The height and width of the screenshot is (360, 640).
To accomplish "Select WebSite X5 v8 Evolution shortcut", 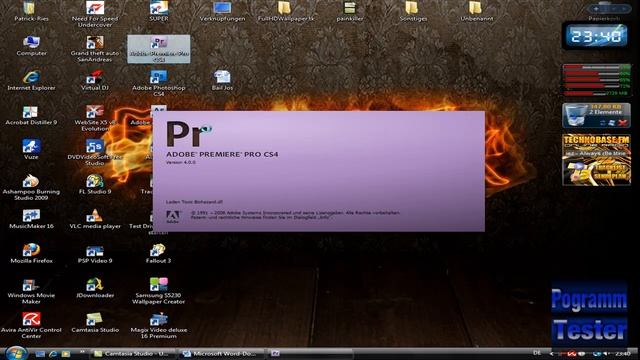I will (95, 118).
